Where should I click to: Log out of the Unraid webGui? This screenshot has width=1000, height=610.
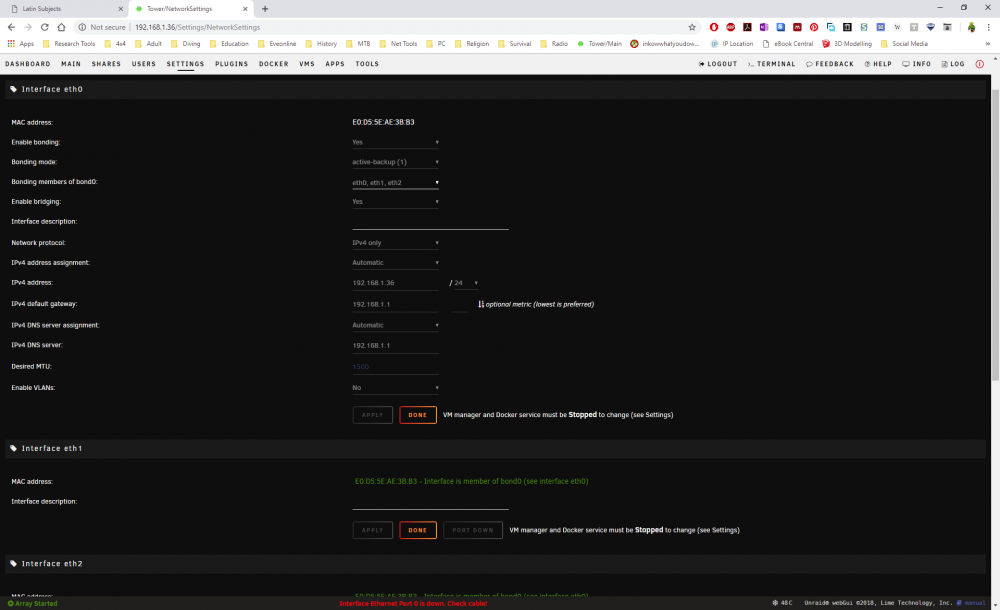pyautogui.click(x=717, y=64)
